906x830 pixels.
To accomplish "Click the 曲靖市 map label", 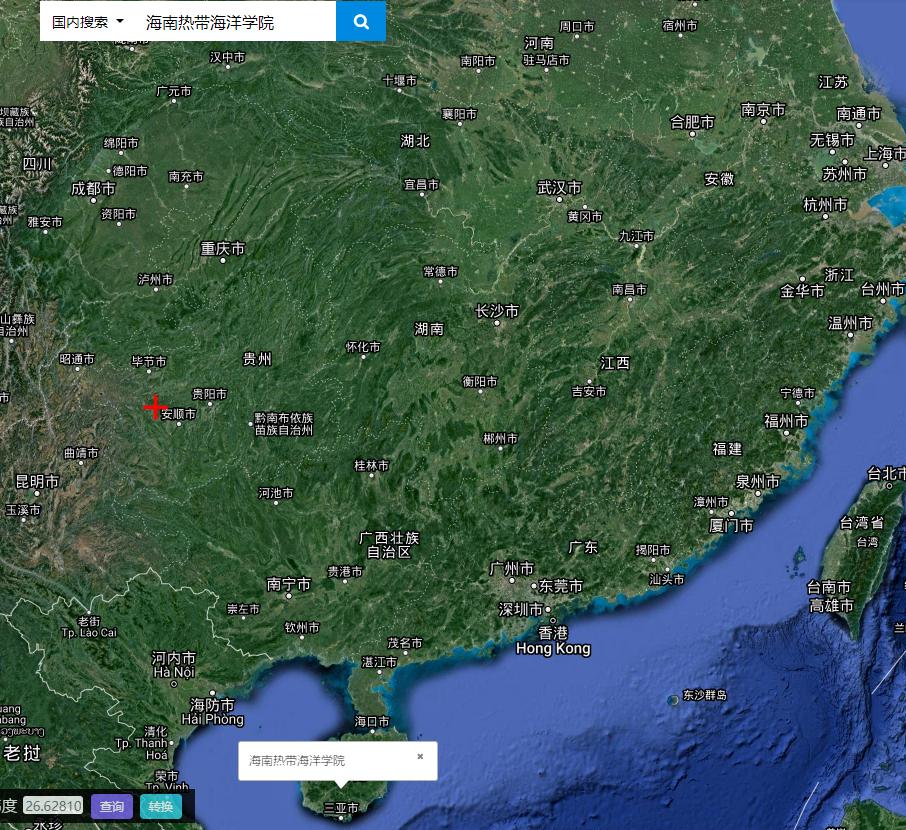I will [x=81, y=453].
